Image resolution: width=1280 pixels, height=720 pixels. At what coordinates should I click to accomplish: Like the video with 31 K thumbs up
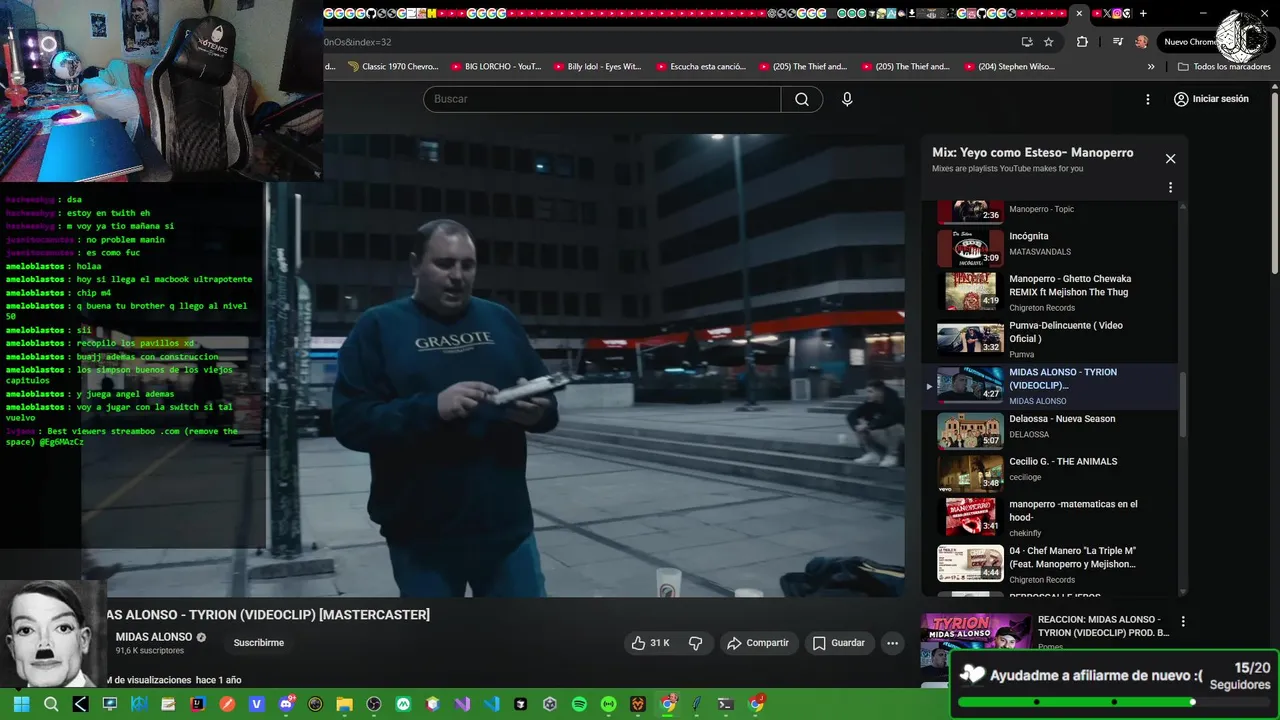[x=650, y=643]
